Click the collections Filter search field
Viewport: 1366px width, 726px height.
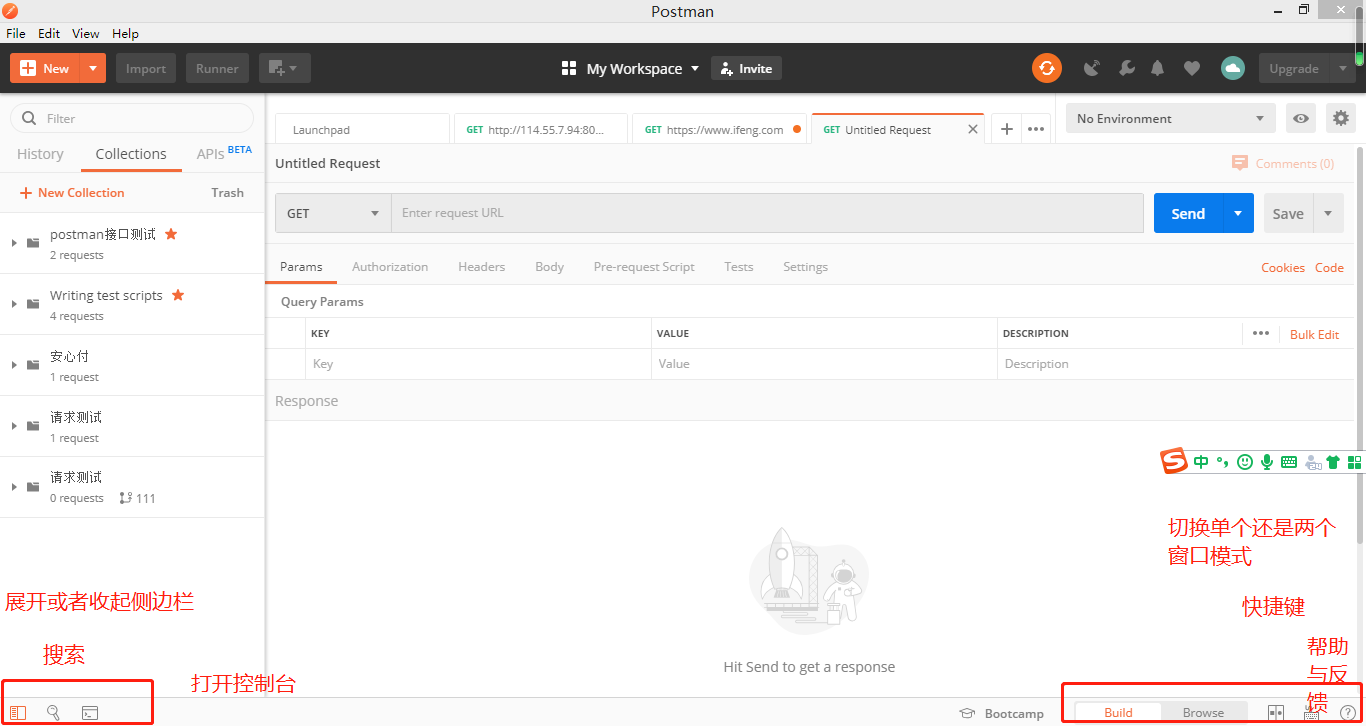click(132, 118)
